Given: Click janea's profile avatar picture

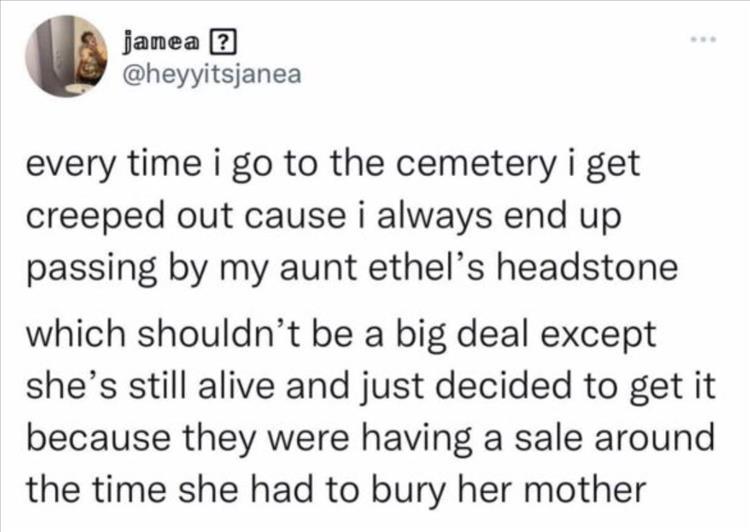Looking at the screenshot, I should pyautogui.click(x=66, y=56).
